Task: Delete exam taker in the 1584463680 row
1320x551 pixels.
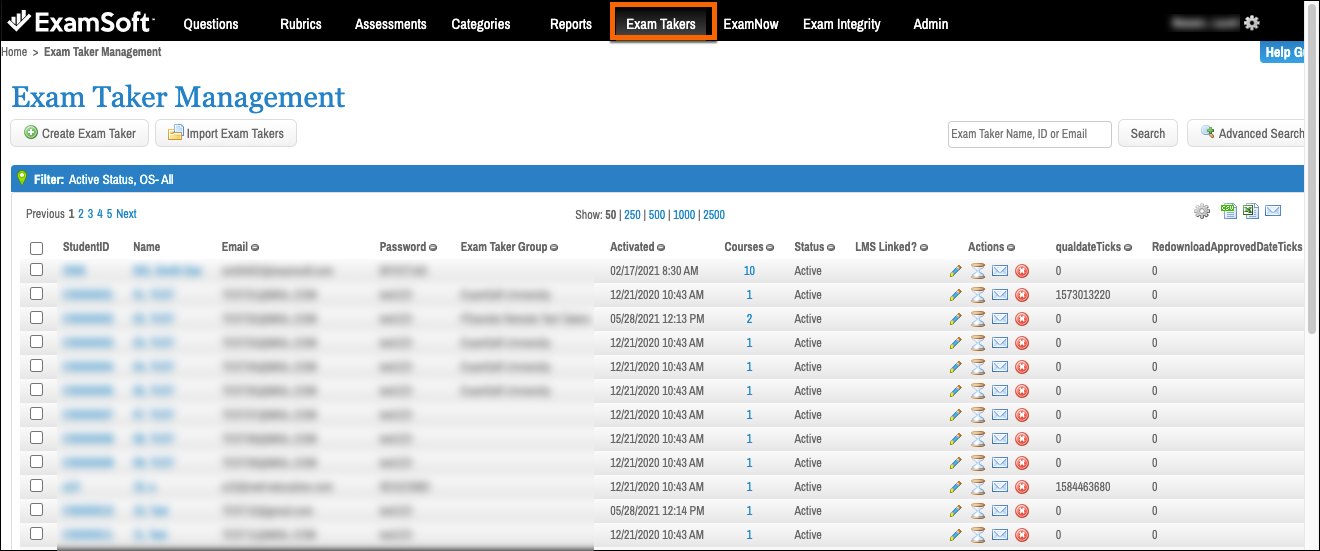Action: 1022,487
